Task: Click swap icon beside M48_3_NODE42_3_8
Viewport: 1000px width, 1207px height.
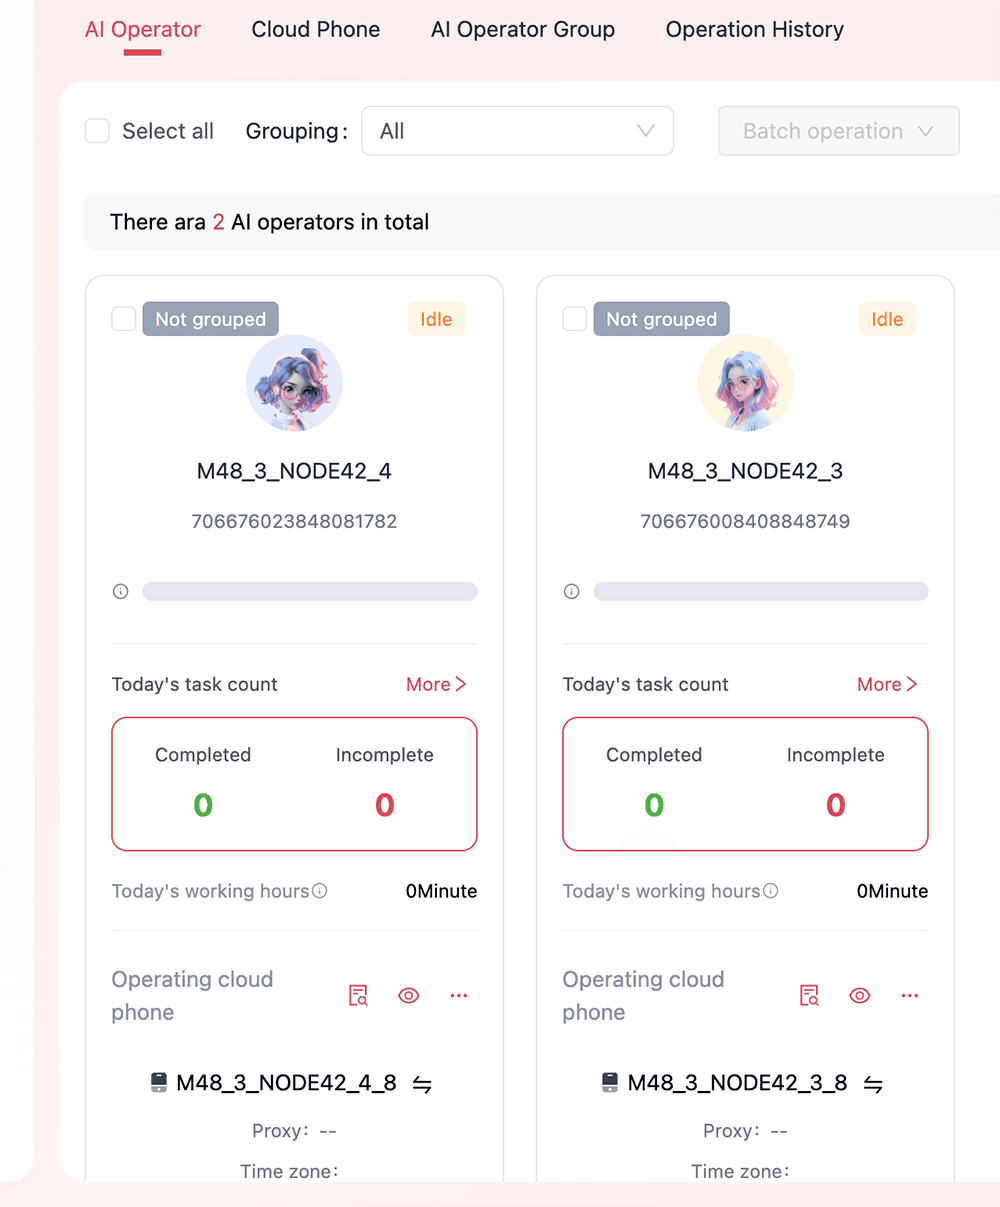Action: click(873, 1084)
